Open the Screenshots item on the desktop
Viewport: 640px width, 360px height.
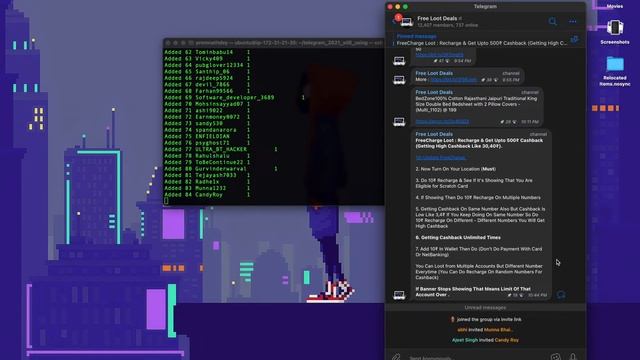(615, 32)
